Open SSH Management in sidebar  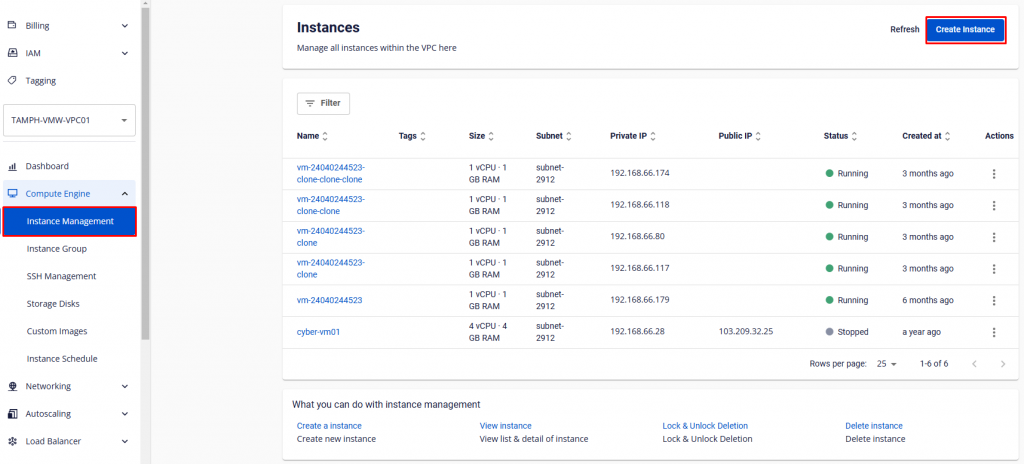pos(62,276)
